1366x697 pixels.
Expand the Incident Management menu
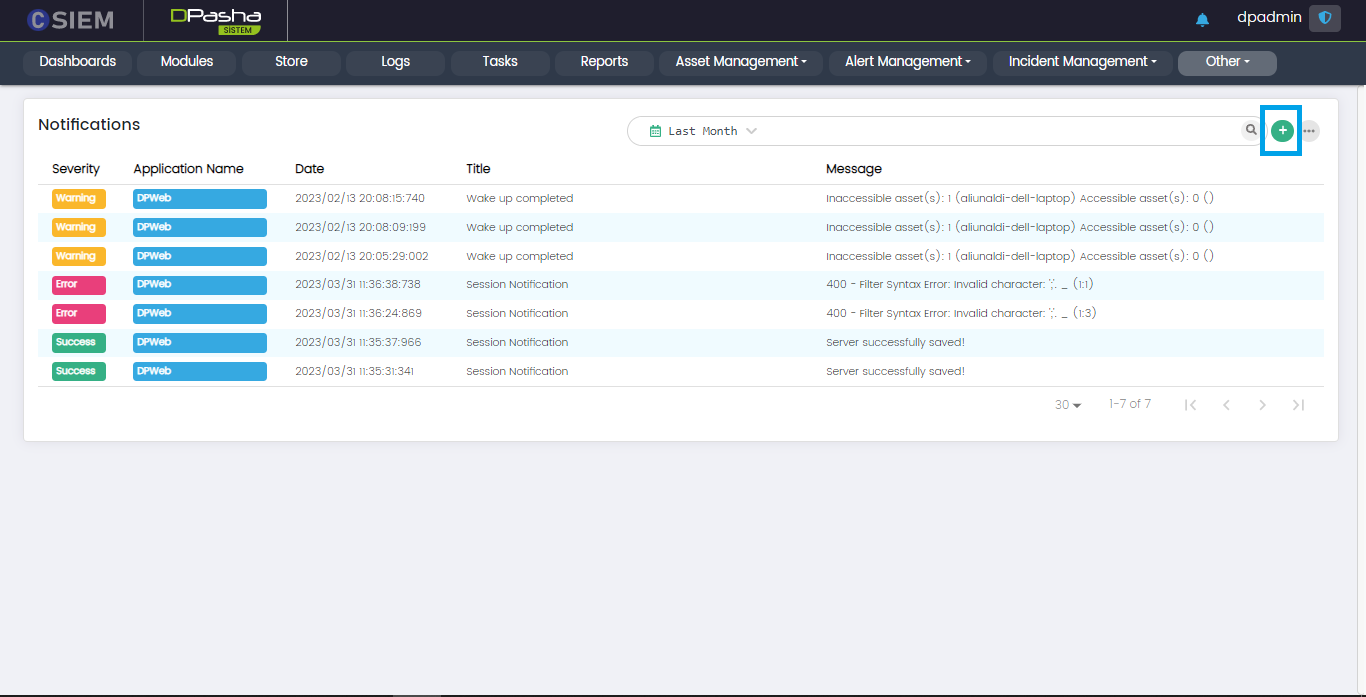[1082, 62]
